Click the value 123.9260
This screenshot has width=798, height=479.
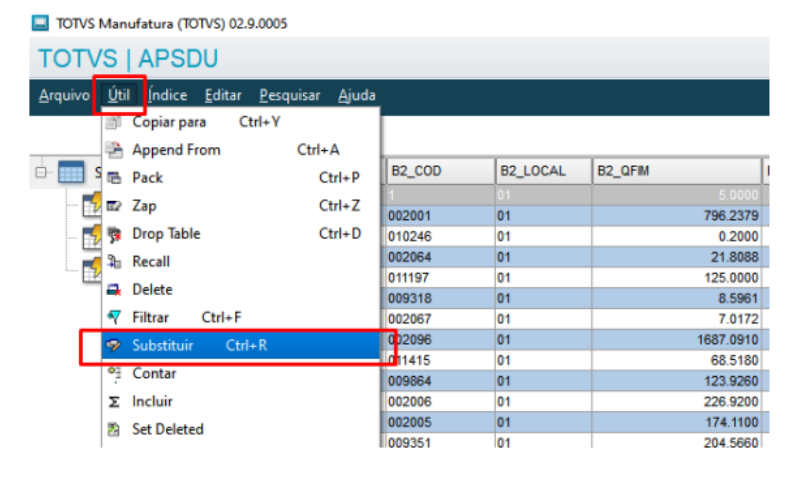click(x=731, y=381)
